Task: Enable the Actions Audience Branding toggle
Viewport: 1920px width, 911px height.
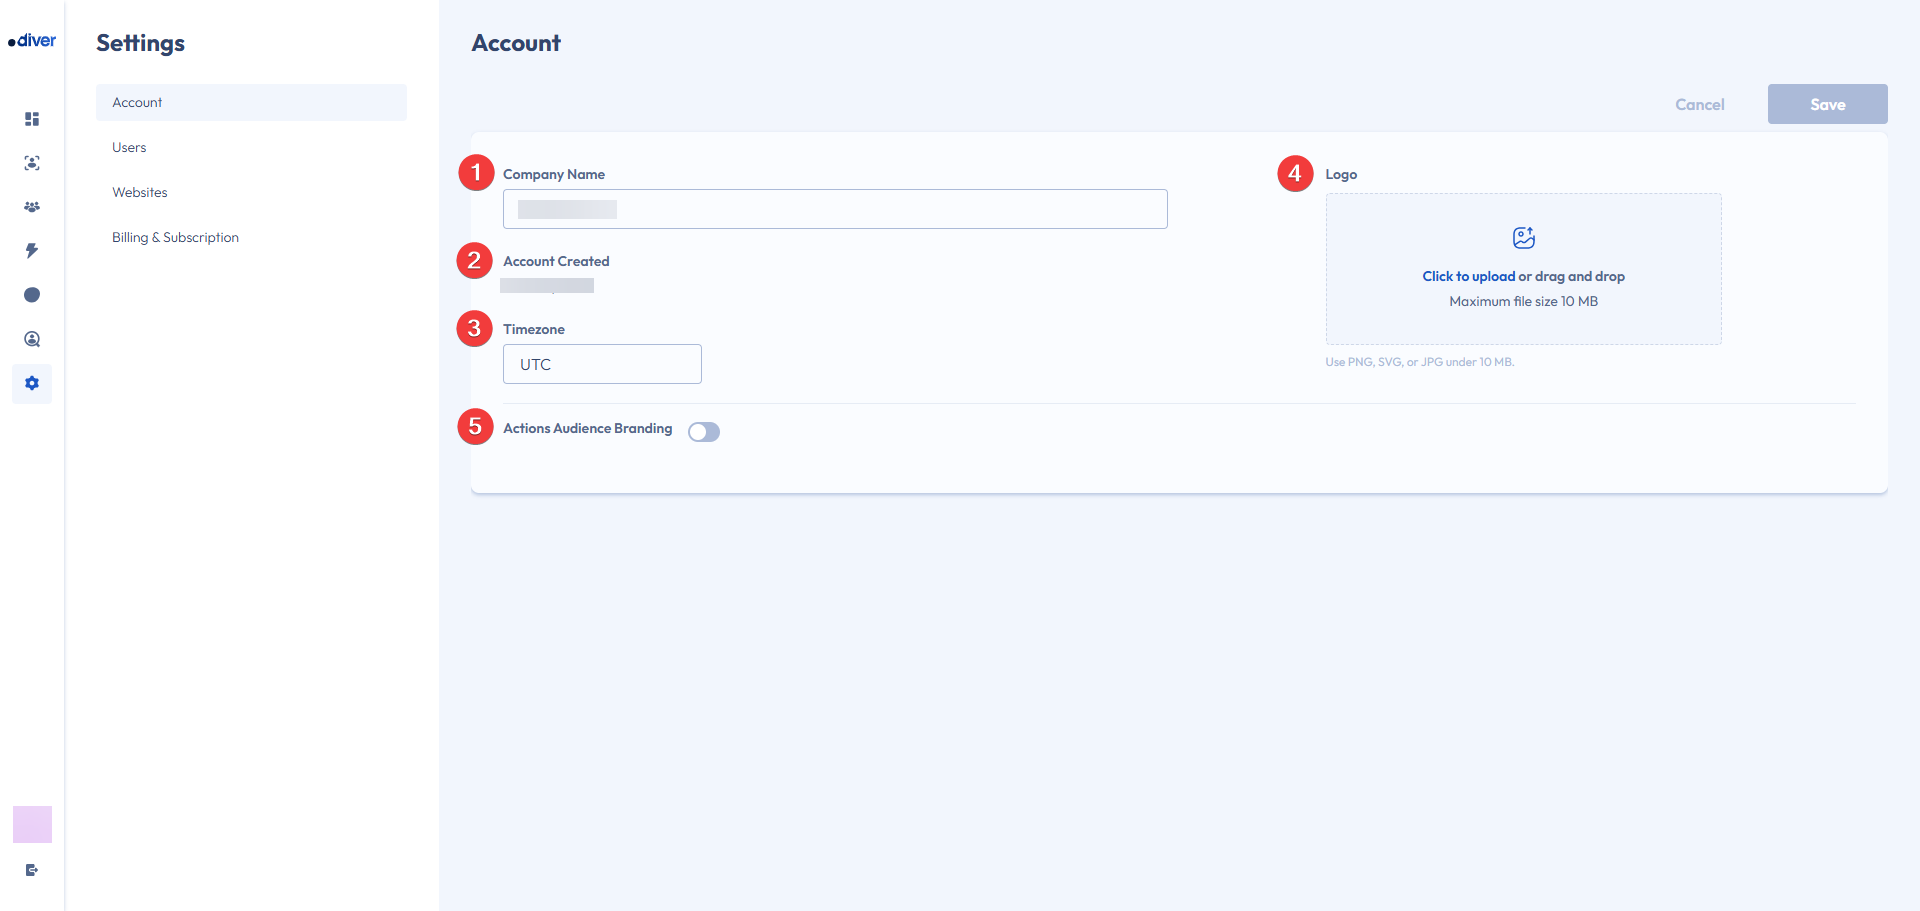Action: point(704,432)
